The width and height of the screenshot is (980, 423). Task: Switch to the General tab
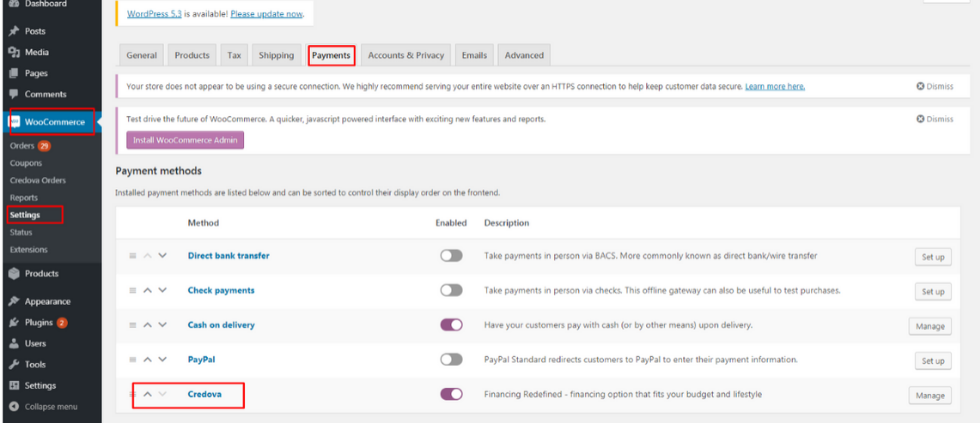click(x=141, y=55)
